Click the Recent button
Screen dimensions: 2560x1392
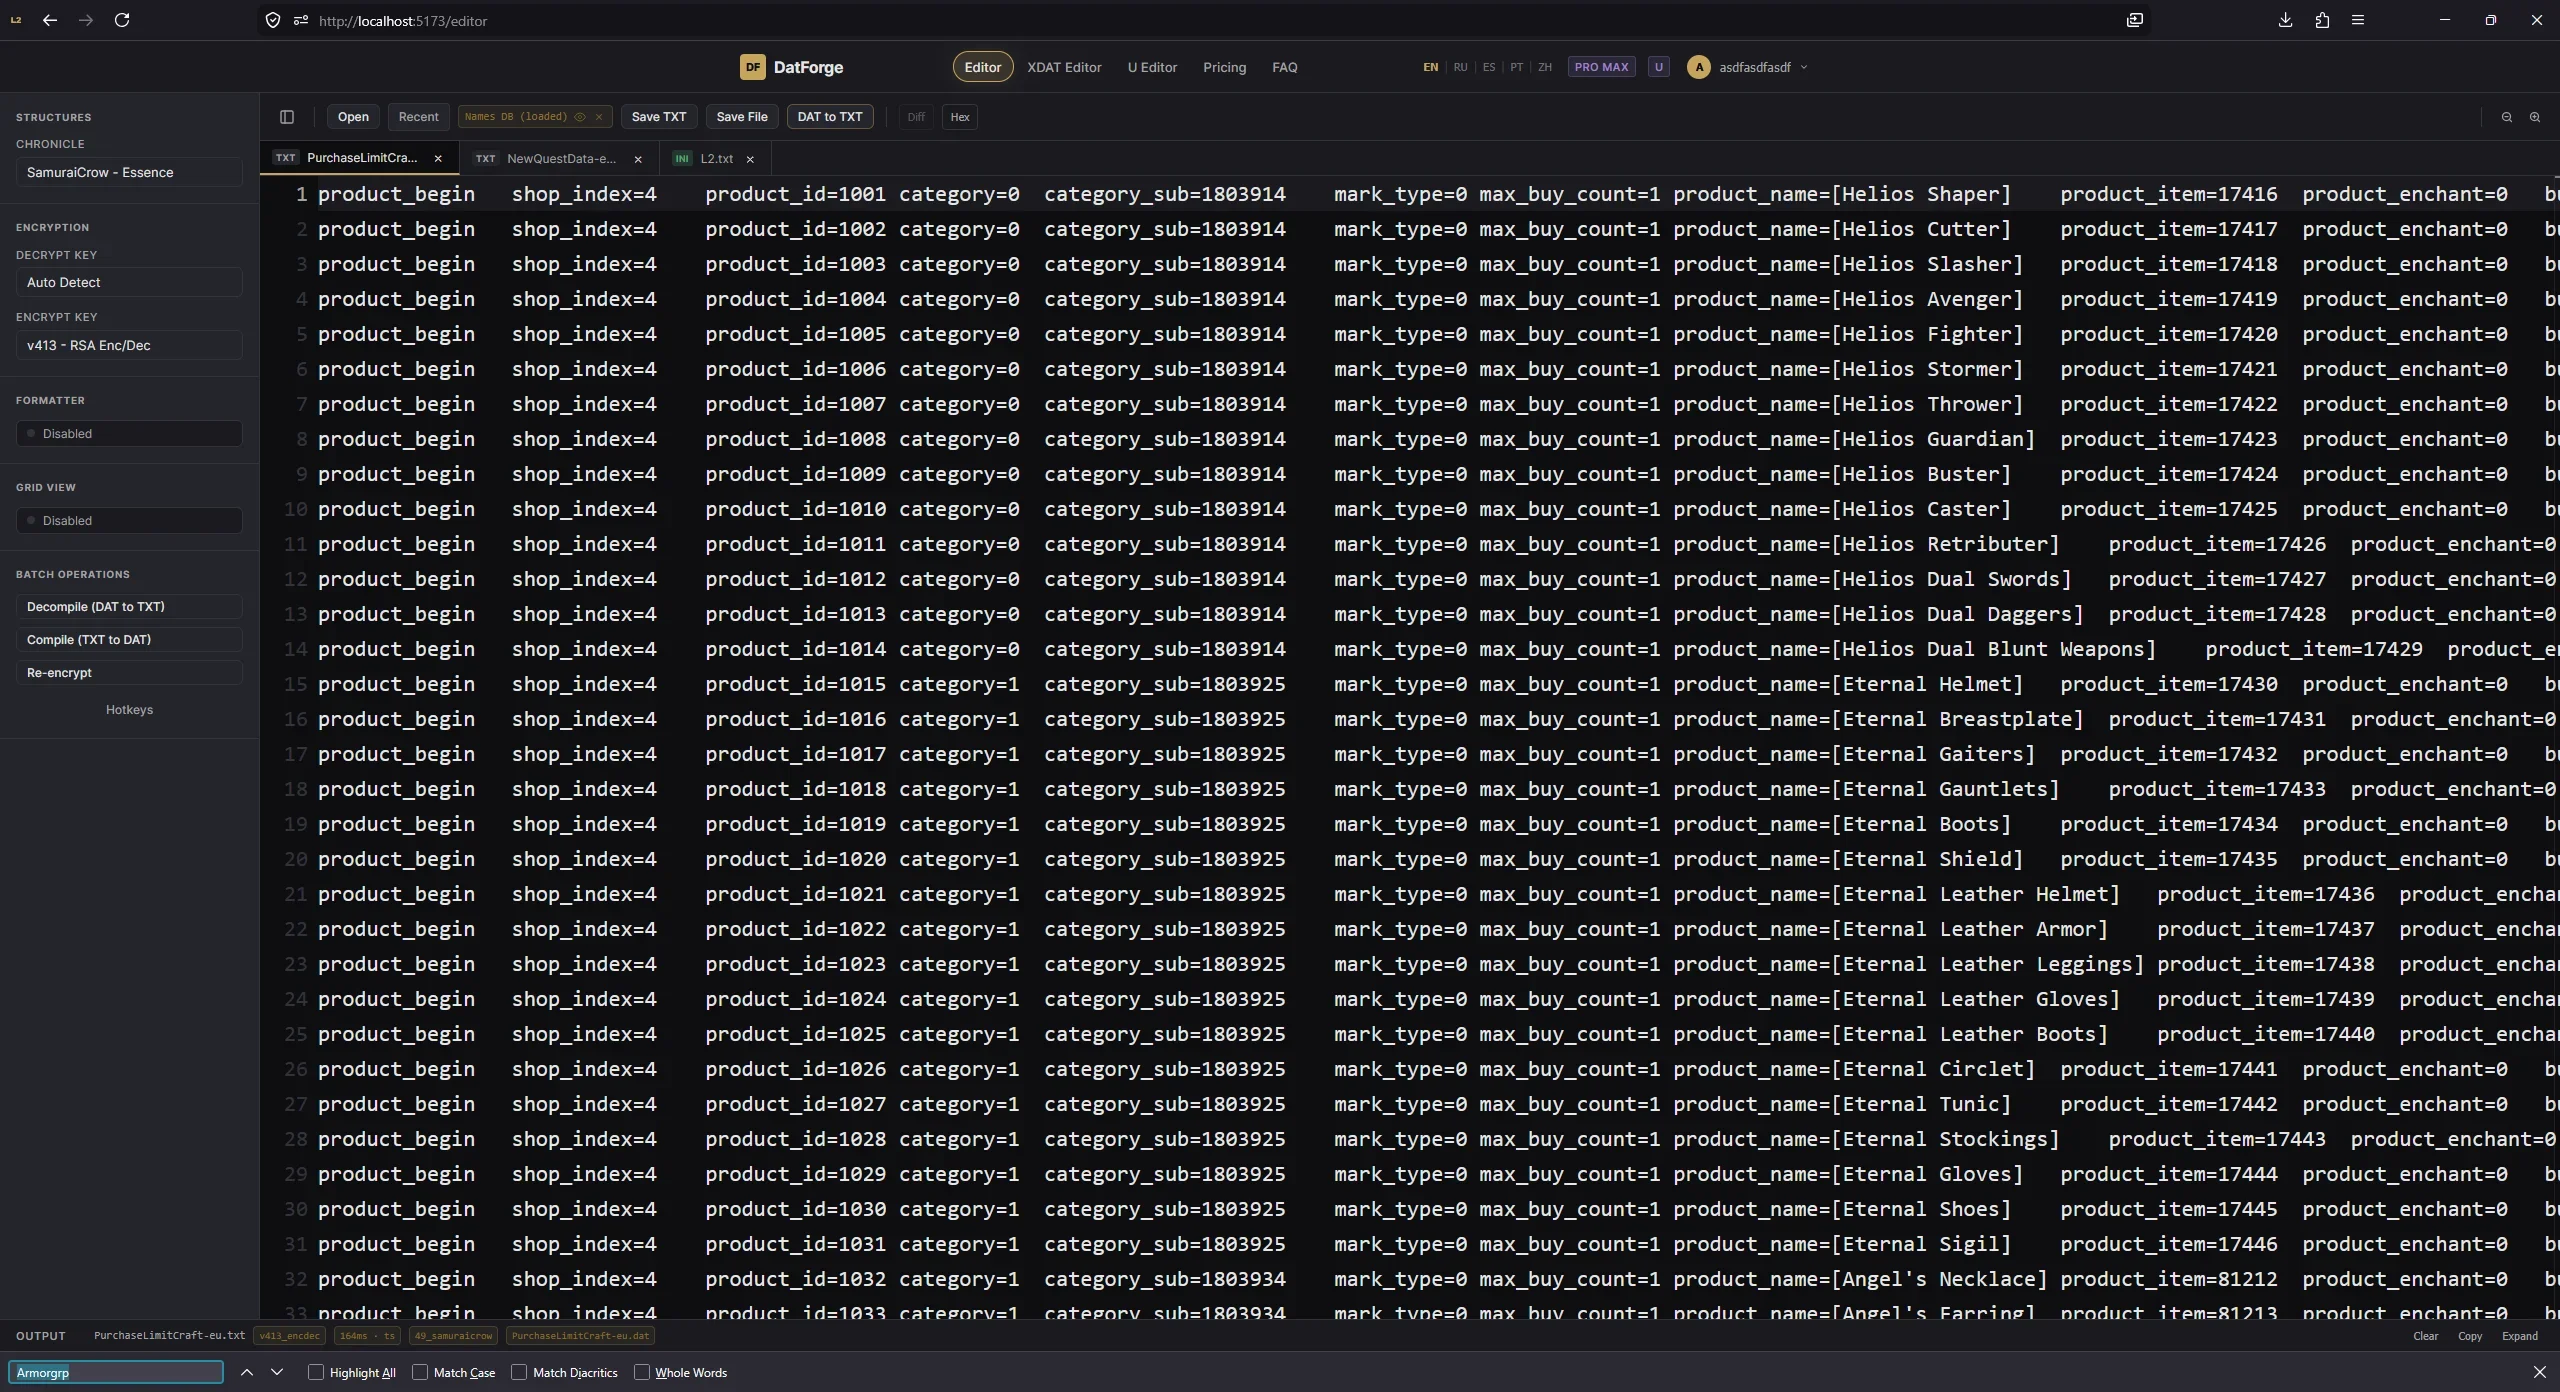click(x=418, y=117)
